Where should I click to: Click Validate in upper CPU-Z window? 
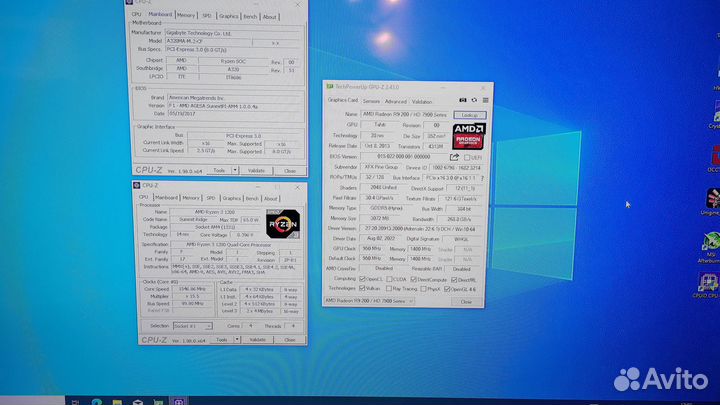tap(256, 170)
